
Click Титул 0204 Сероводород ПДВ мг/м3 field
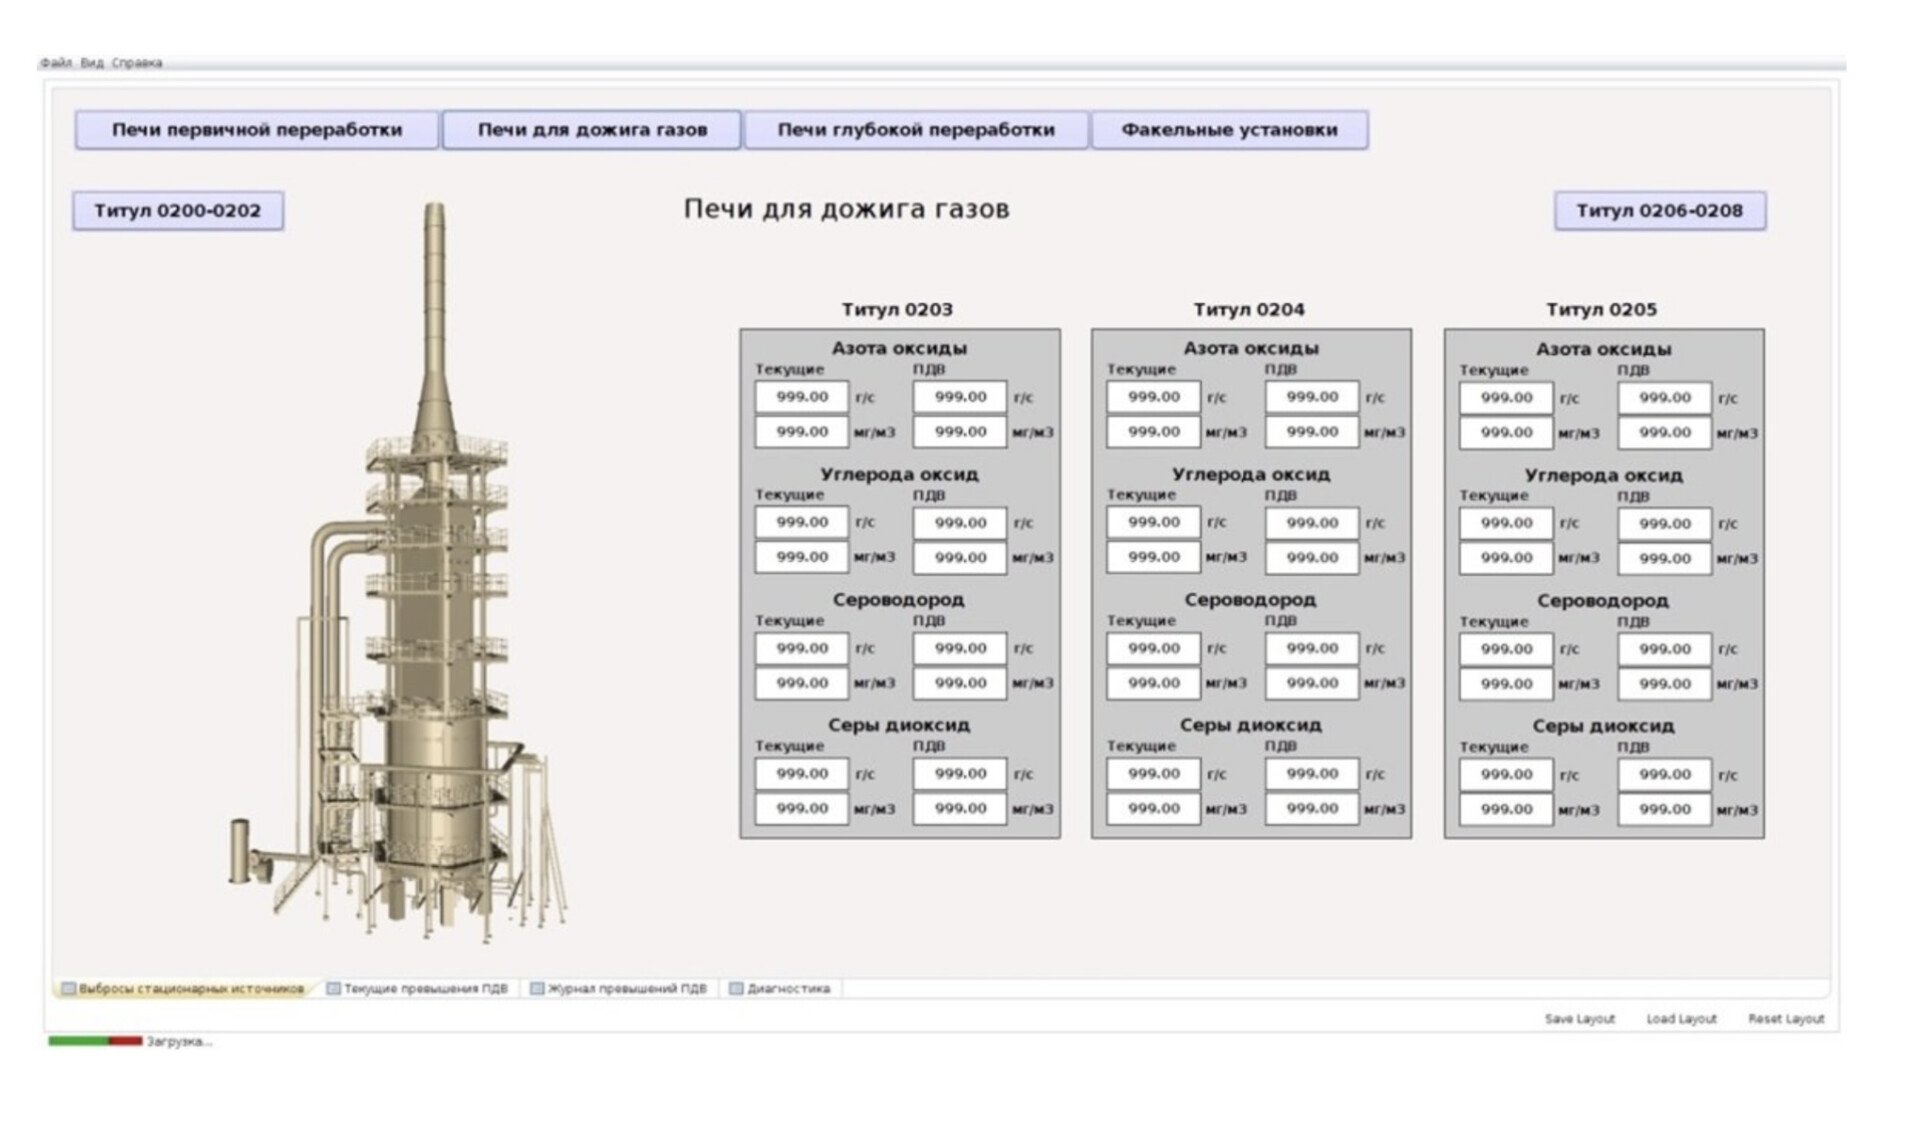pos(1311,683)
